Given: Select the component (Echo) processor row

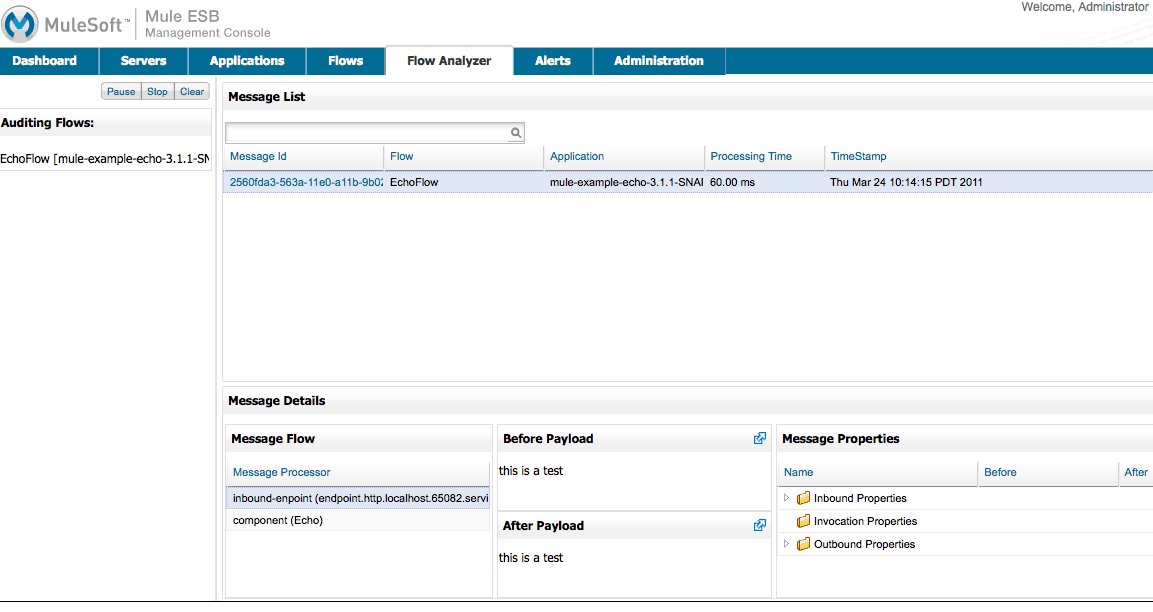Looking at the screenshot, I should coord(358,520).
